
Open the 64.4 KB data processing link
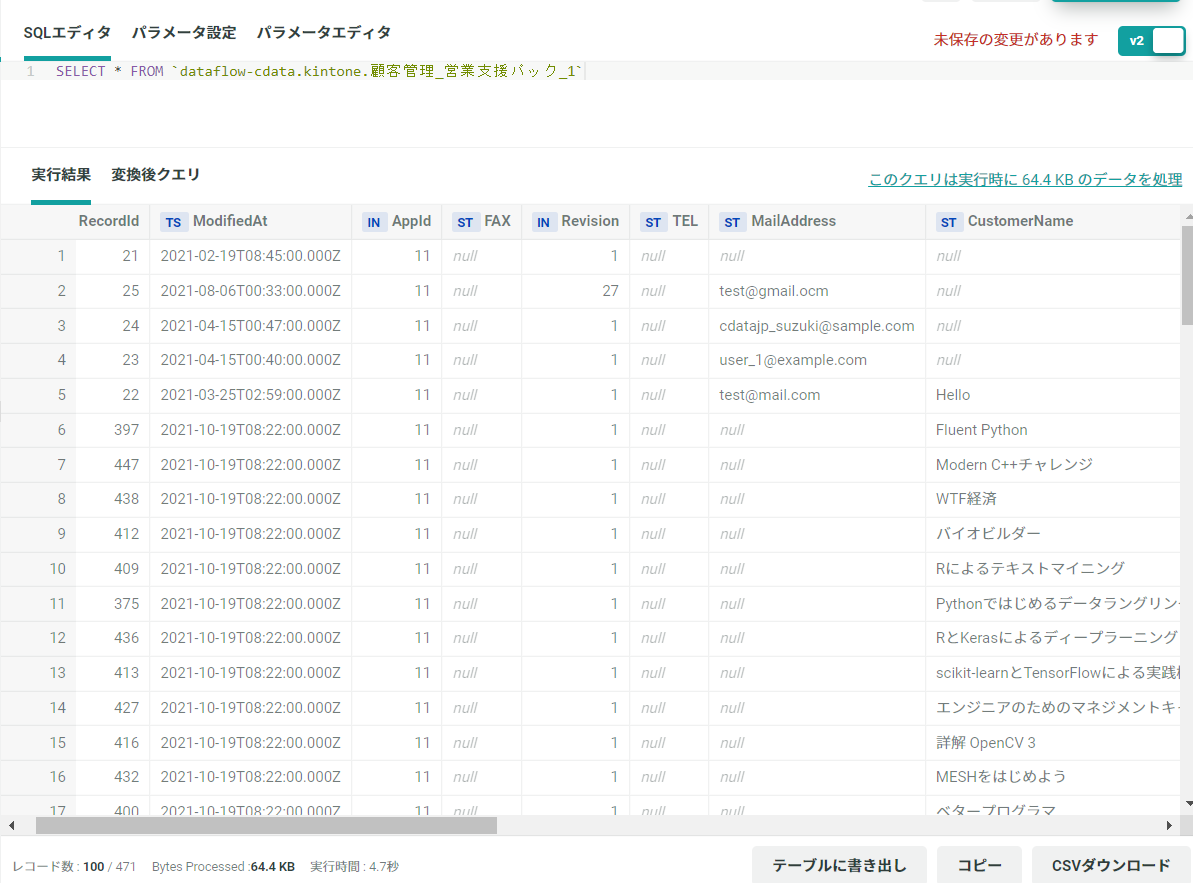[x=1025, y=179]
